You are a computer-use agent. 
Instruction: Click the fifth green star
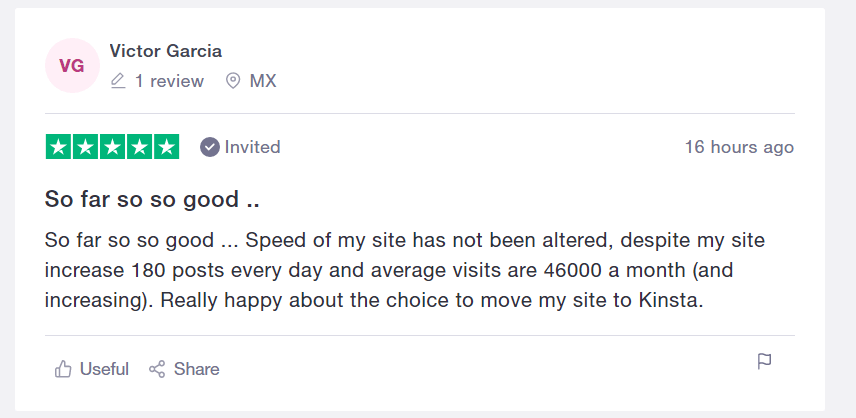(167, 147)
